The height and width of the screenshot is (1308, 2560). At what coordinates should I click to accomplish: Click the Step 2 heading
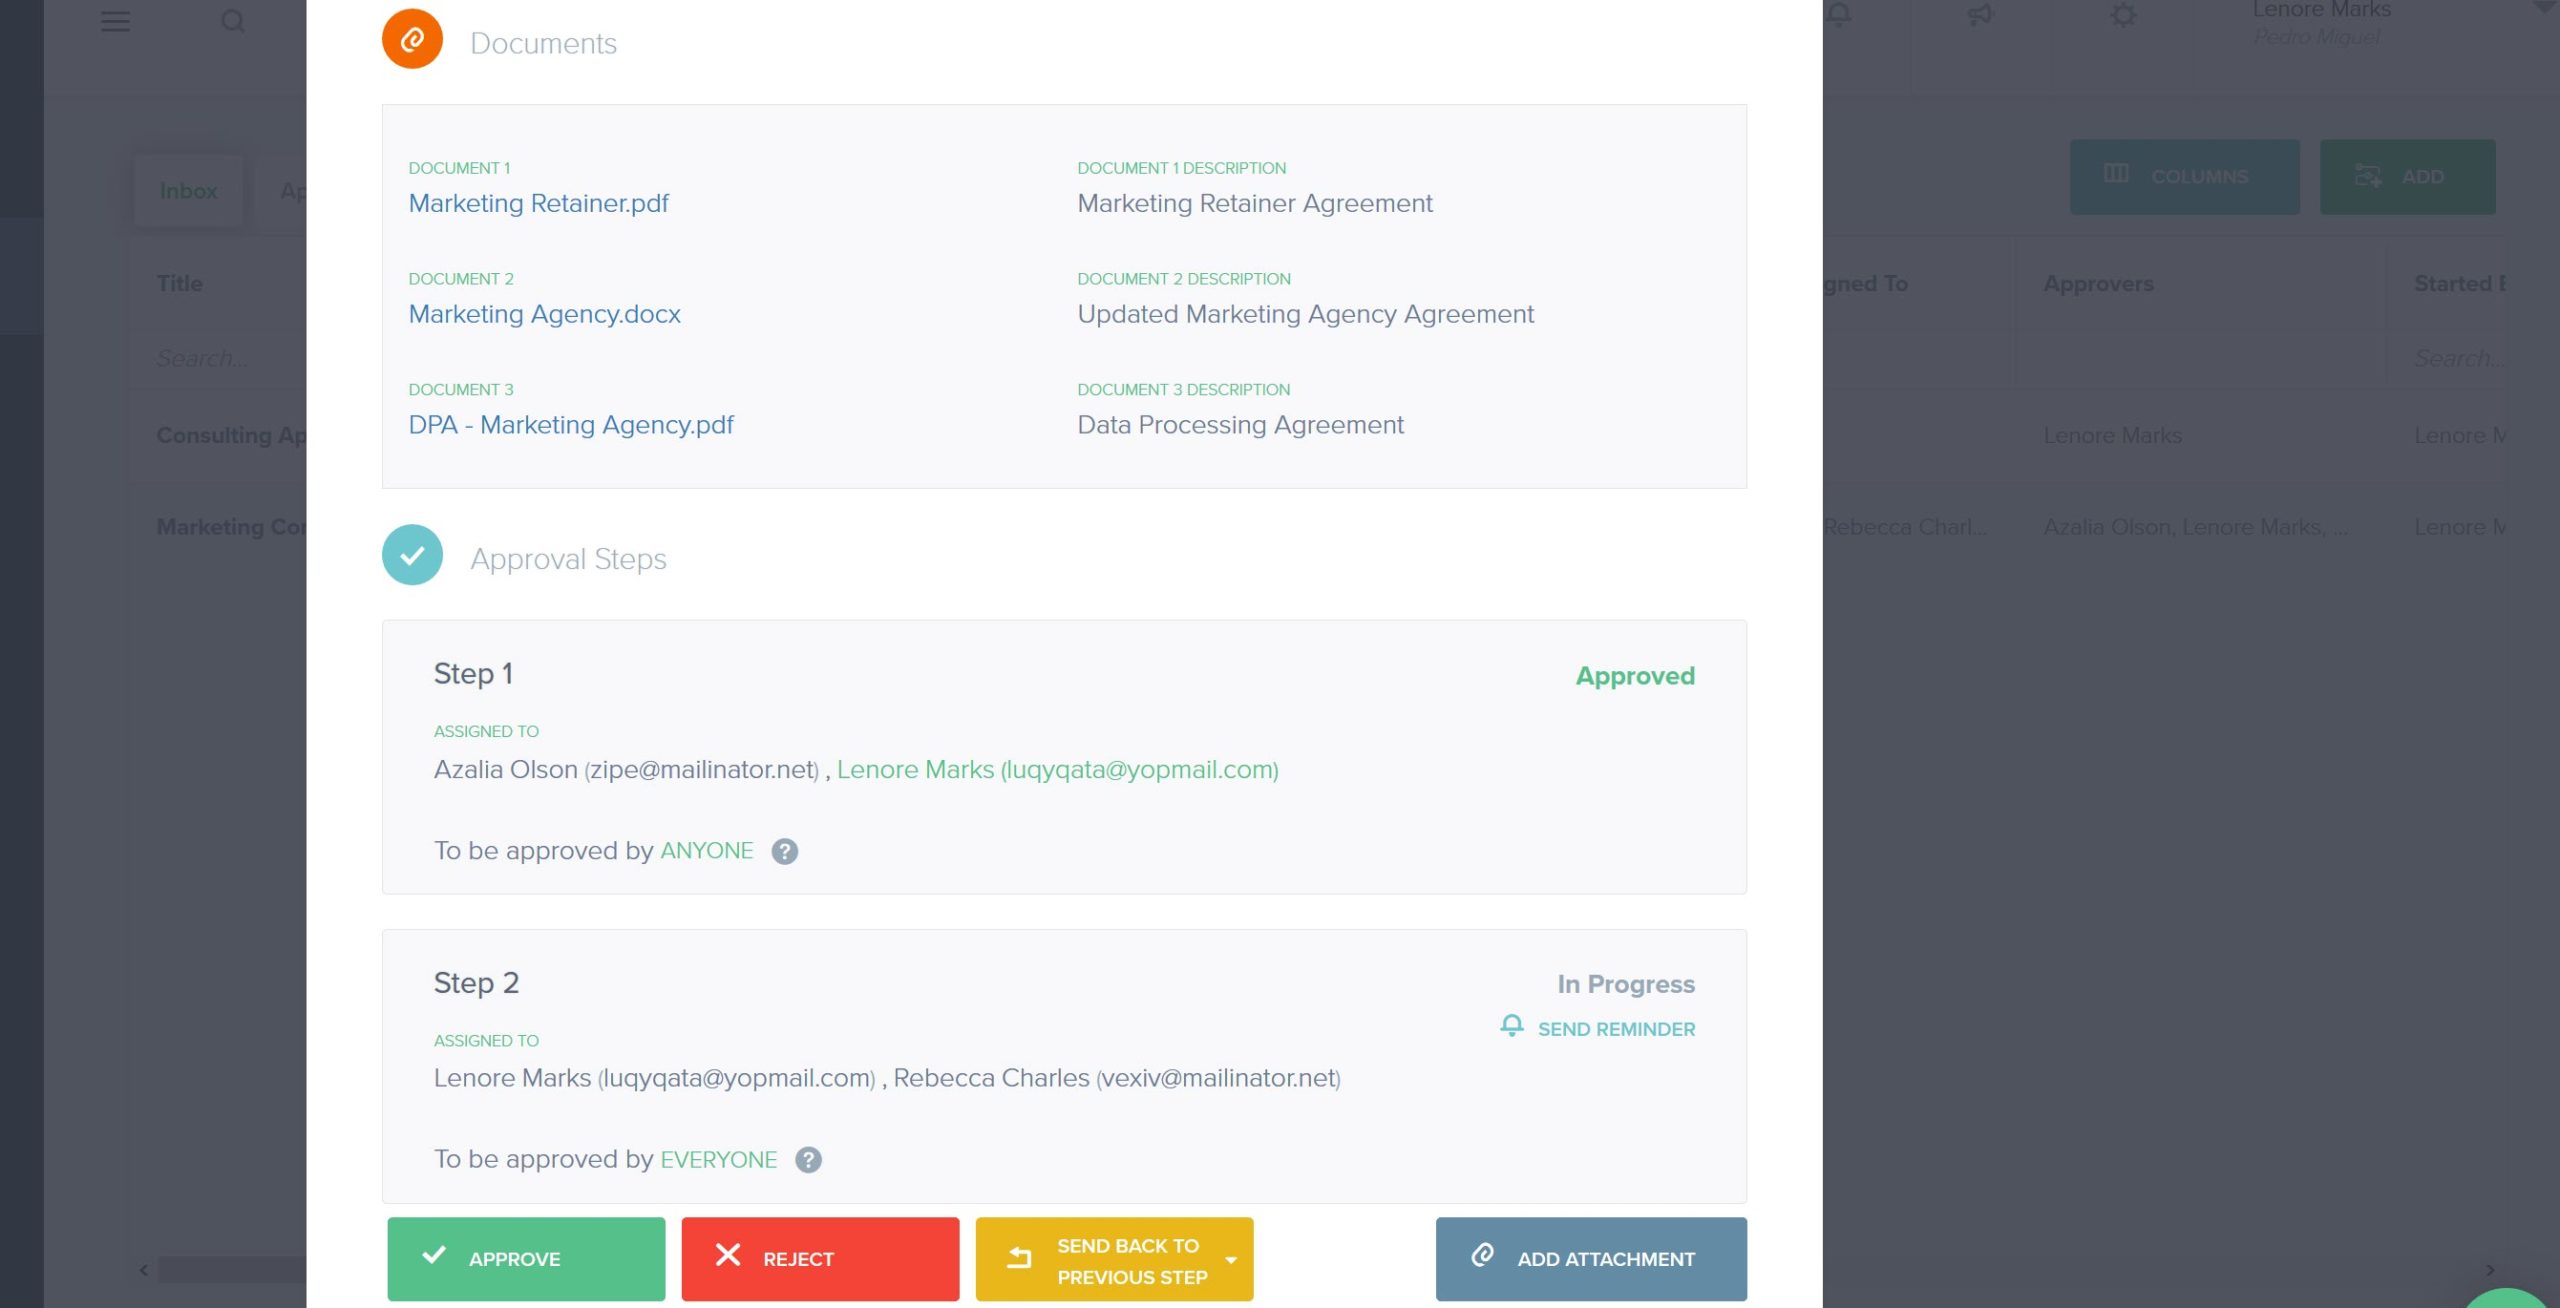click(x=476, y=983)
